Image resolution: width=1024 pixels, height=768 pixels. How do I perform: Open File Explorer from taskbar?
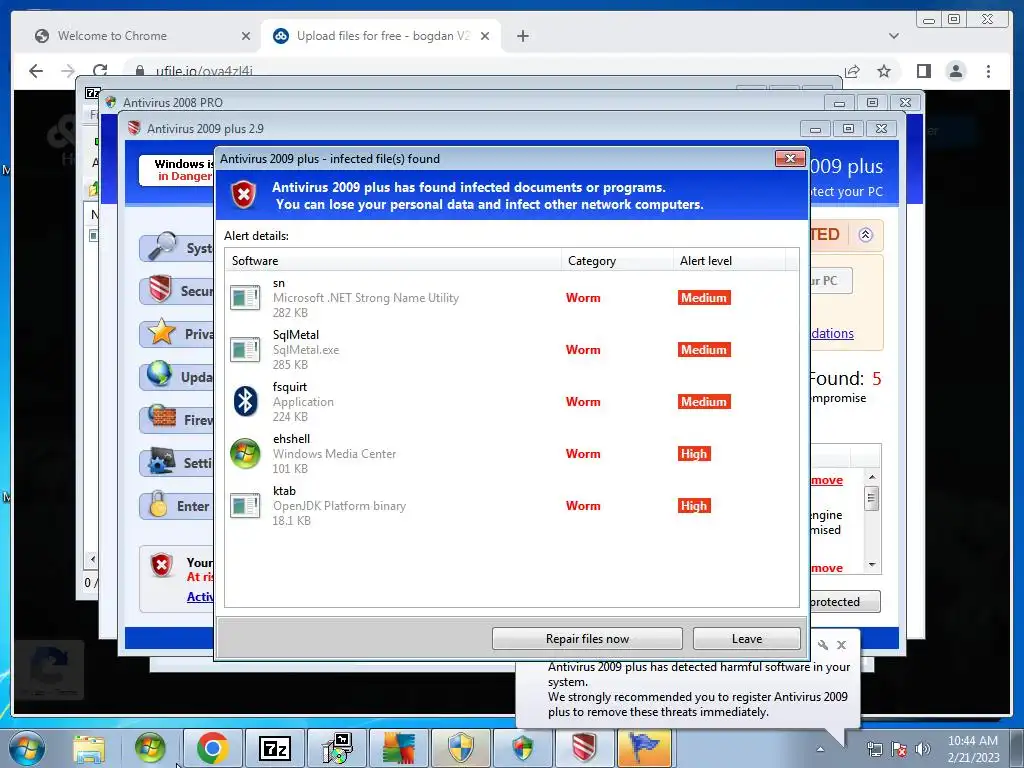pyautogui.click(x=89, y=748)
